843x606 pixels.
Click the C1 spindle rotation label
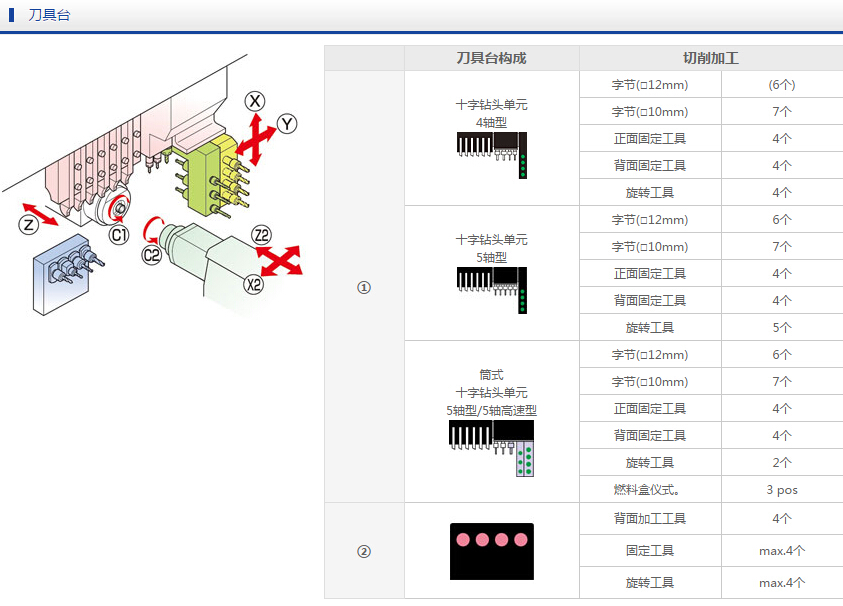point(119,235)
